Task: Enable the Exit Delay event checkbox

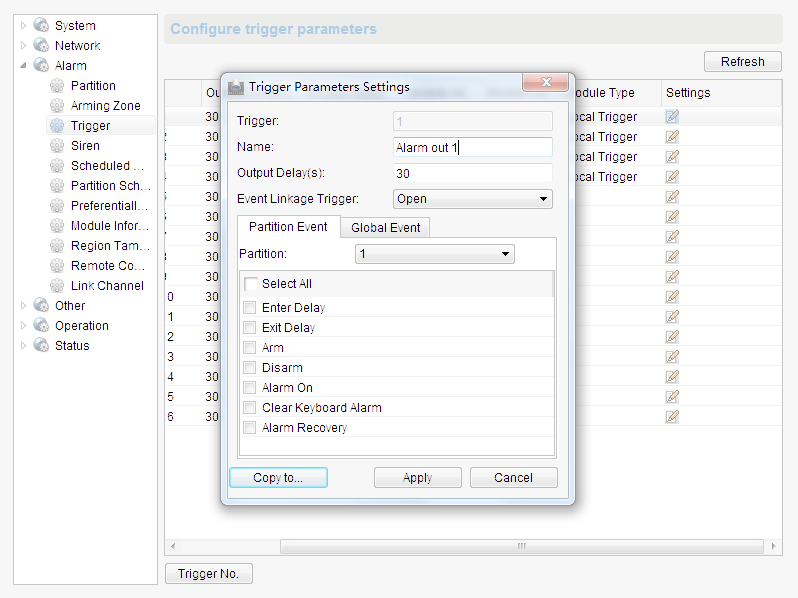Action: click(x=249, y=327)
